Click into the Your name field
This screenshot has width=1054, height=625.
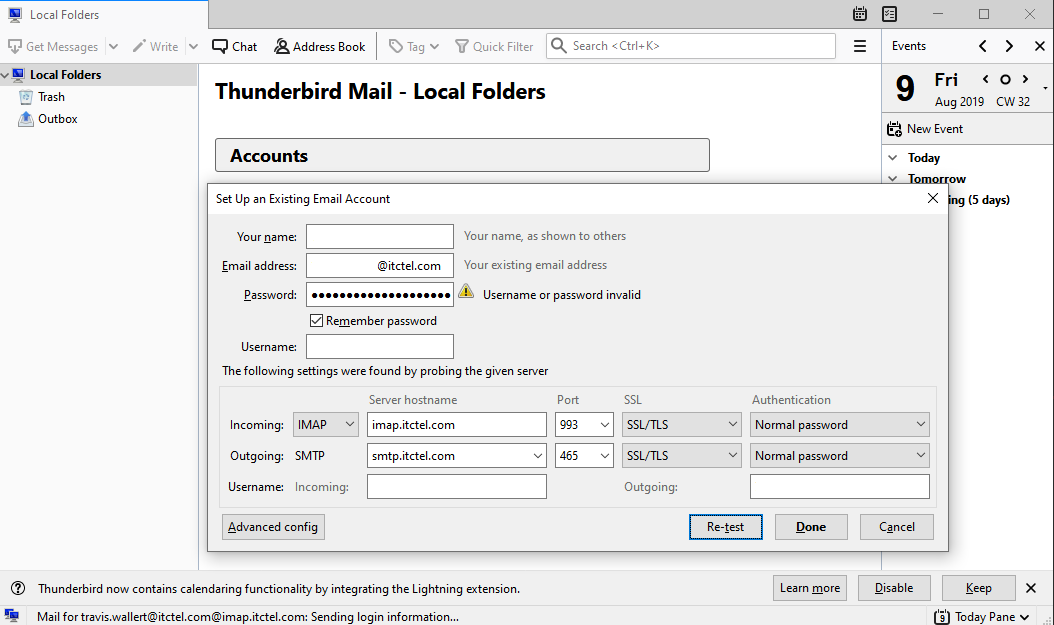point(379,236)
